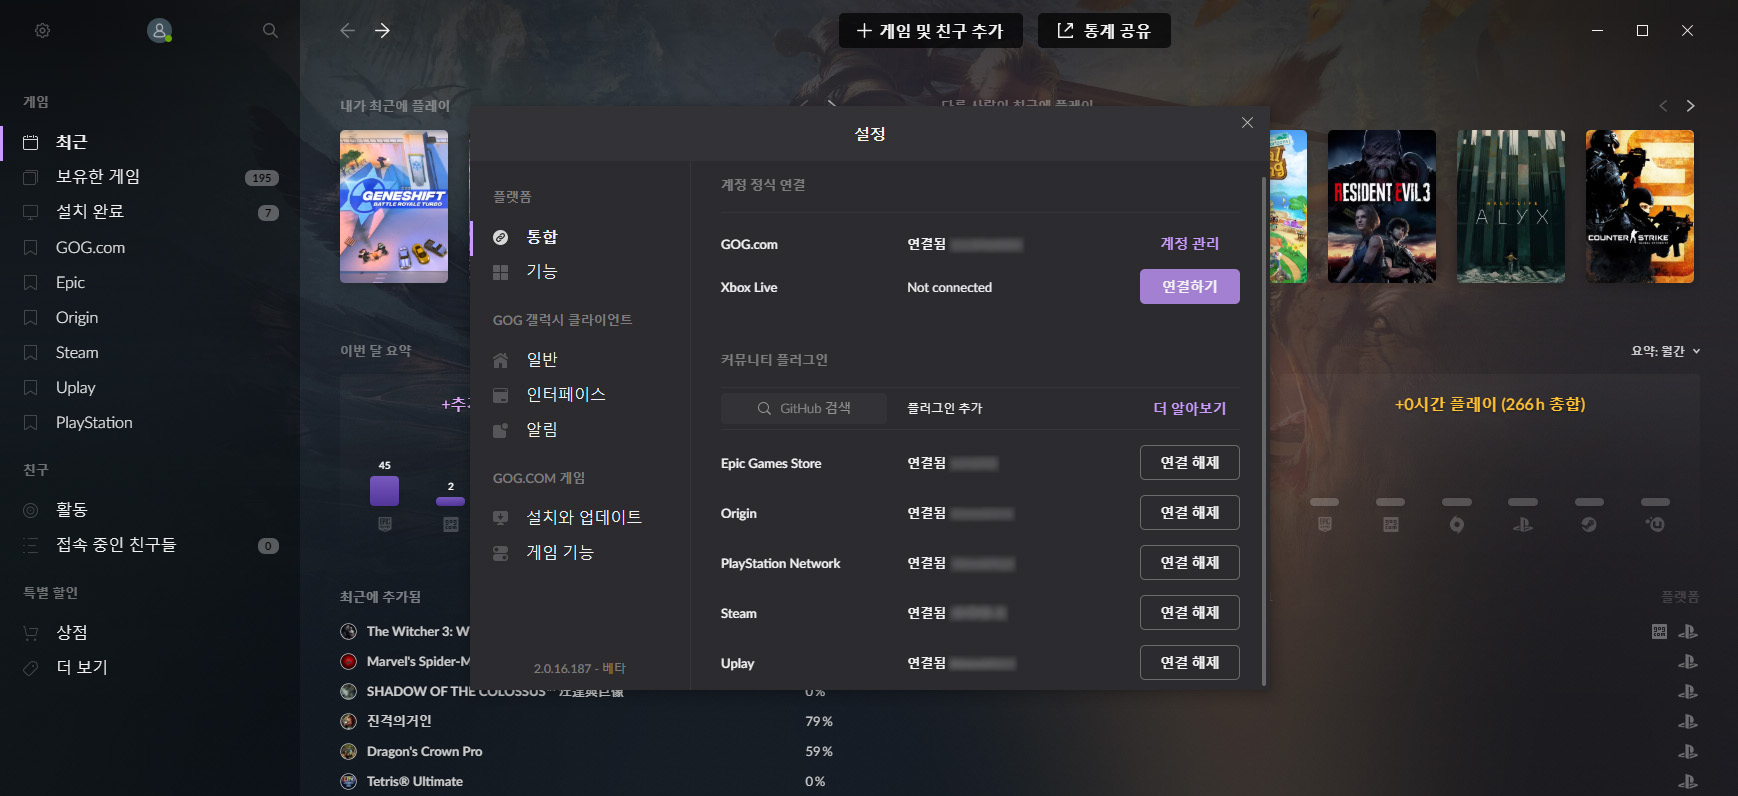This screenshot has height=796, width=1738.
Task: Disconnect Epic Games Store with 연결 해제
Action: (x=1190, y=463)
